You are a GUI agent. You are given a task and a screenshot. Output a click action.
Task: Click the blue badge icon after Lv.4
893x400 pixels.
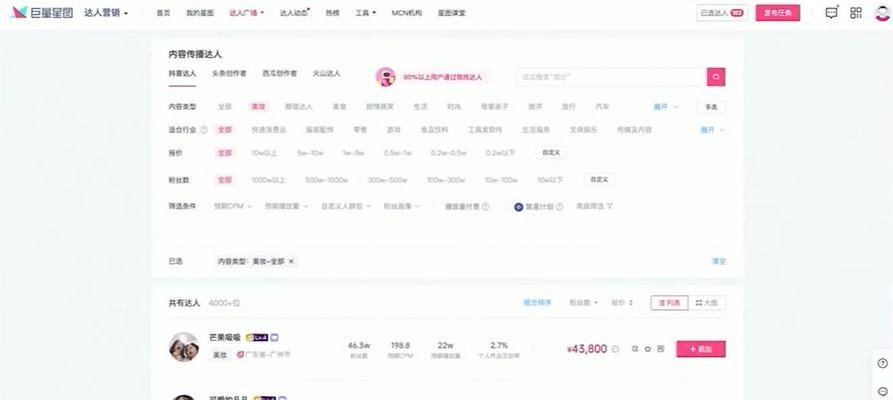click(x=275, y=337)
